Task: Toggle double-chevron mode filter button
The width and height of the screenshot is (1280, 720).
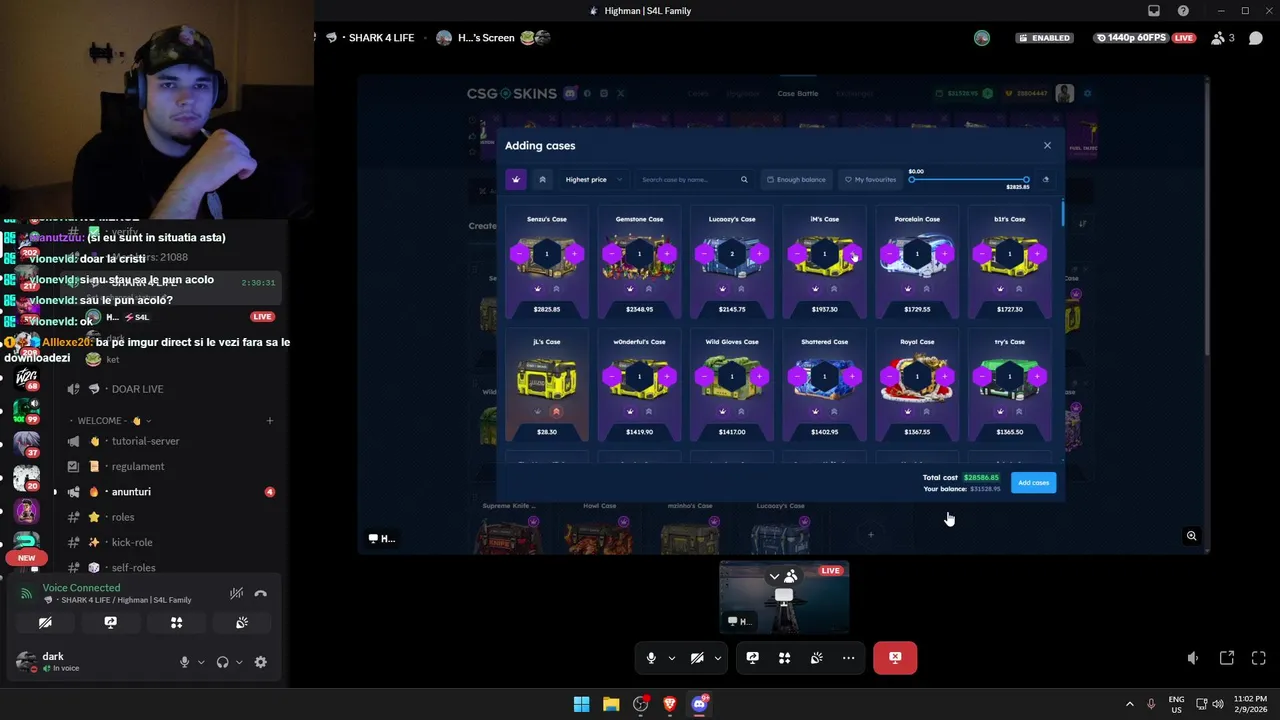Action: [542, 180]
